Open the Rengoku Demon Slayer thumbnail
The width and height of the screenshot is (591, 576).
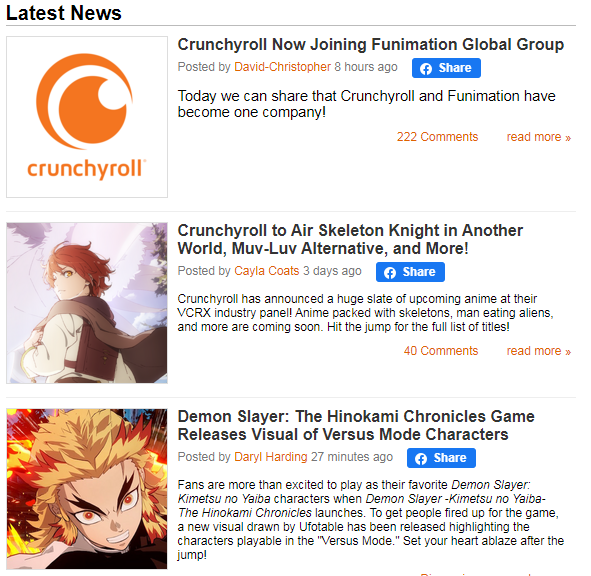[x=87, y=489]
